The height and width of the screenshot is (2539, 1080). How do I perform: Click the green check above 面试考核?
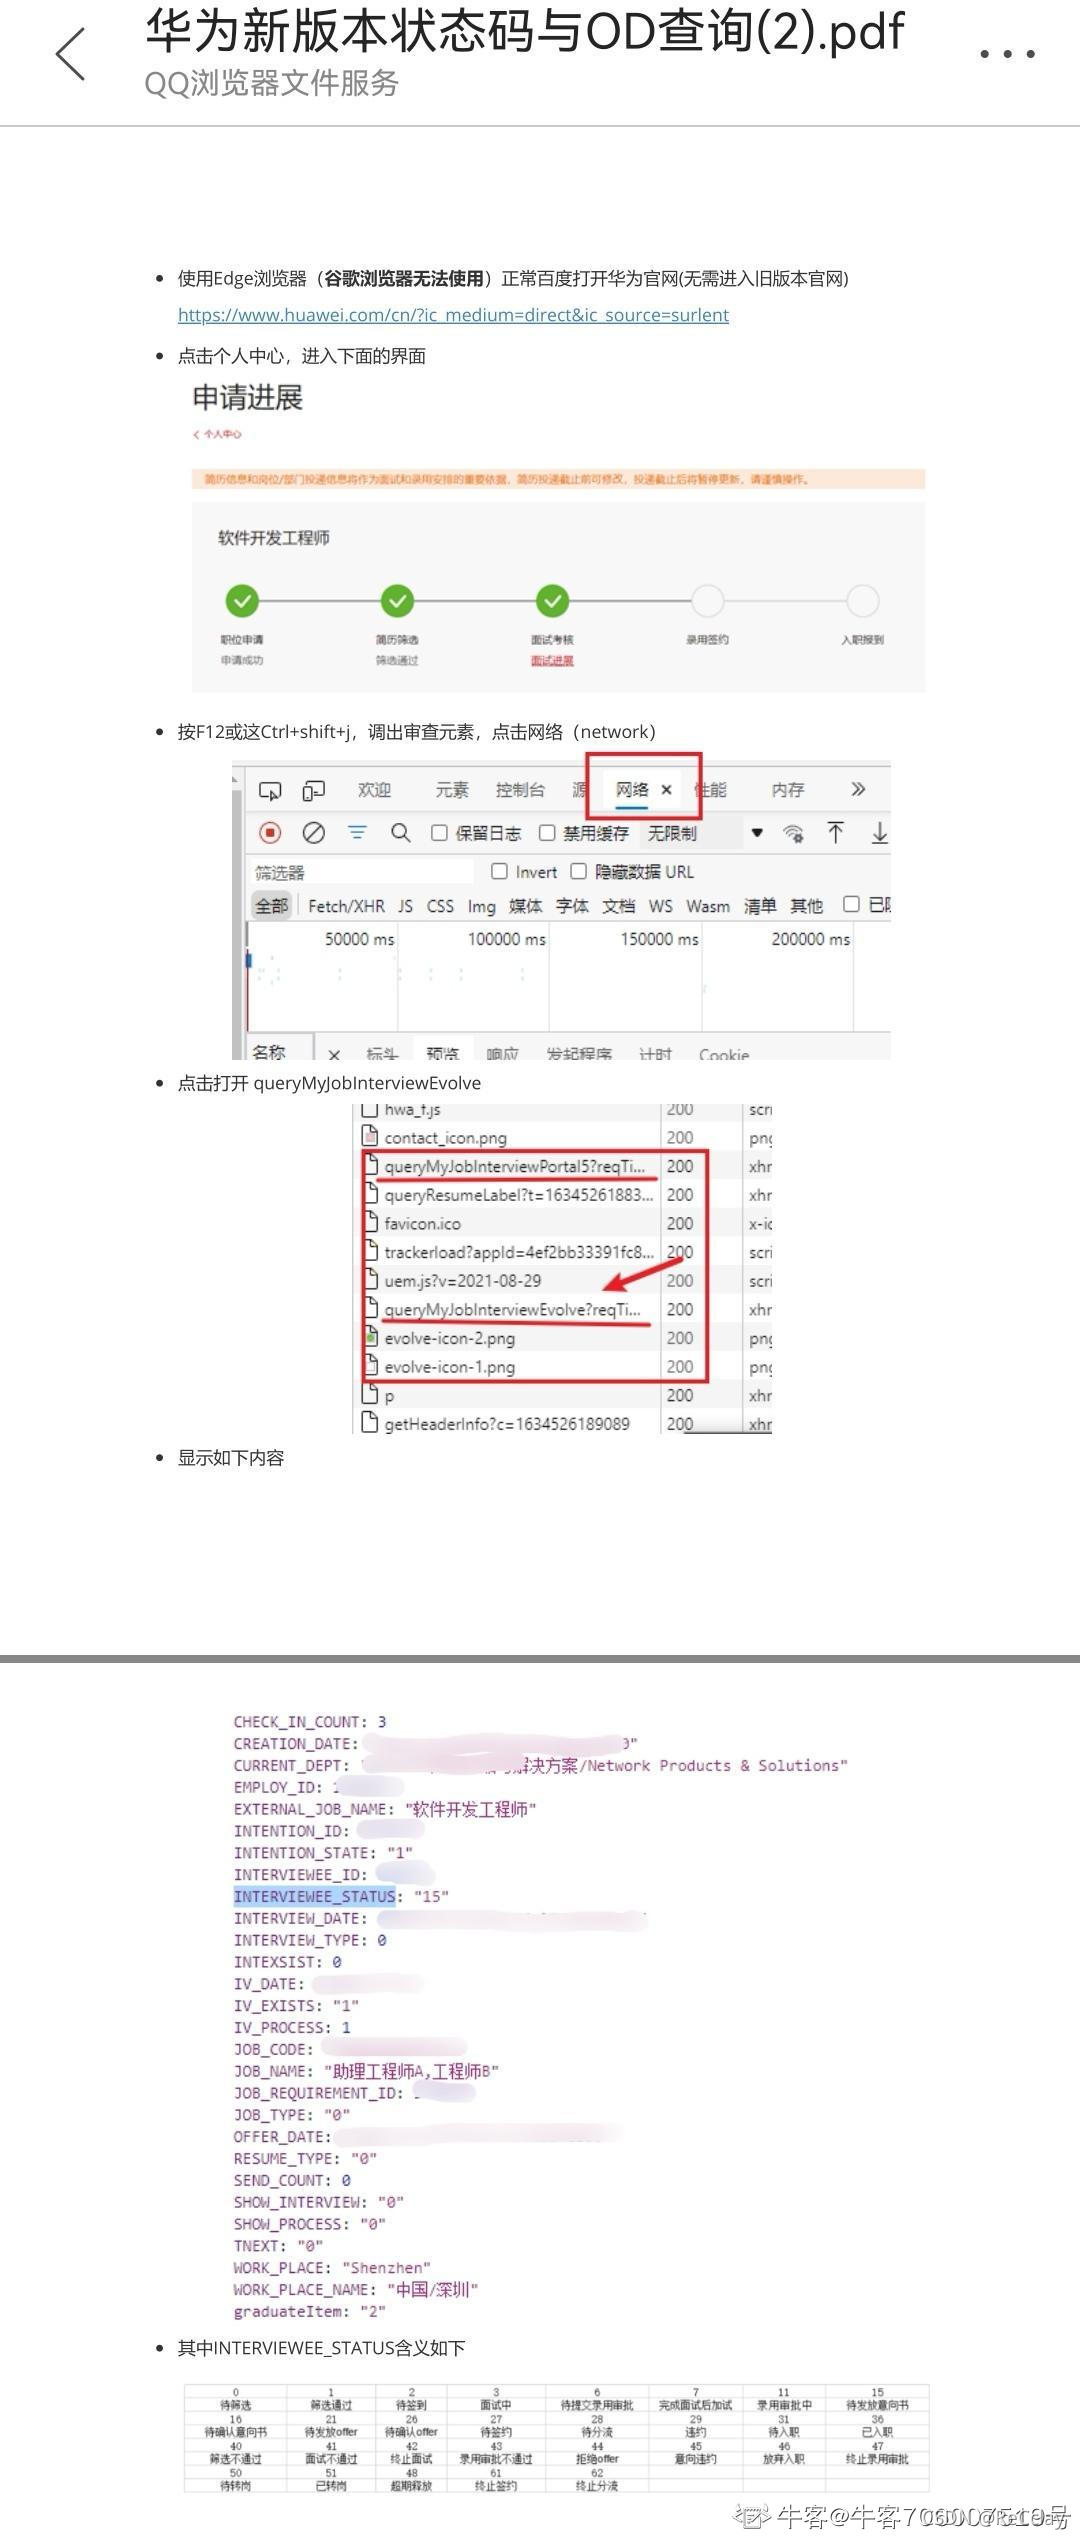tap(552, 601)
